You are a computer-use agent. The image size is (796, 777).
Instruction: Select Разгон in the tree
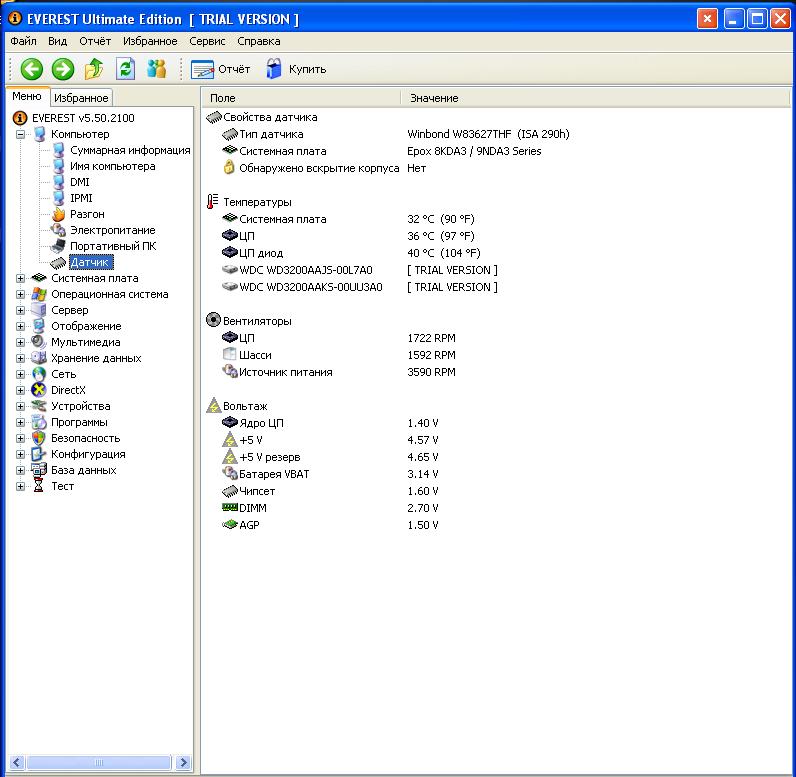pyautogui.click(x=86, y=214)
